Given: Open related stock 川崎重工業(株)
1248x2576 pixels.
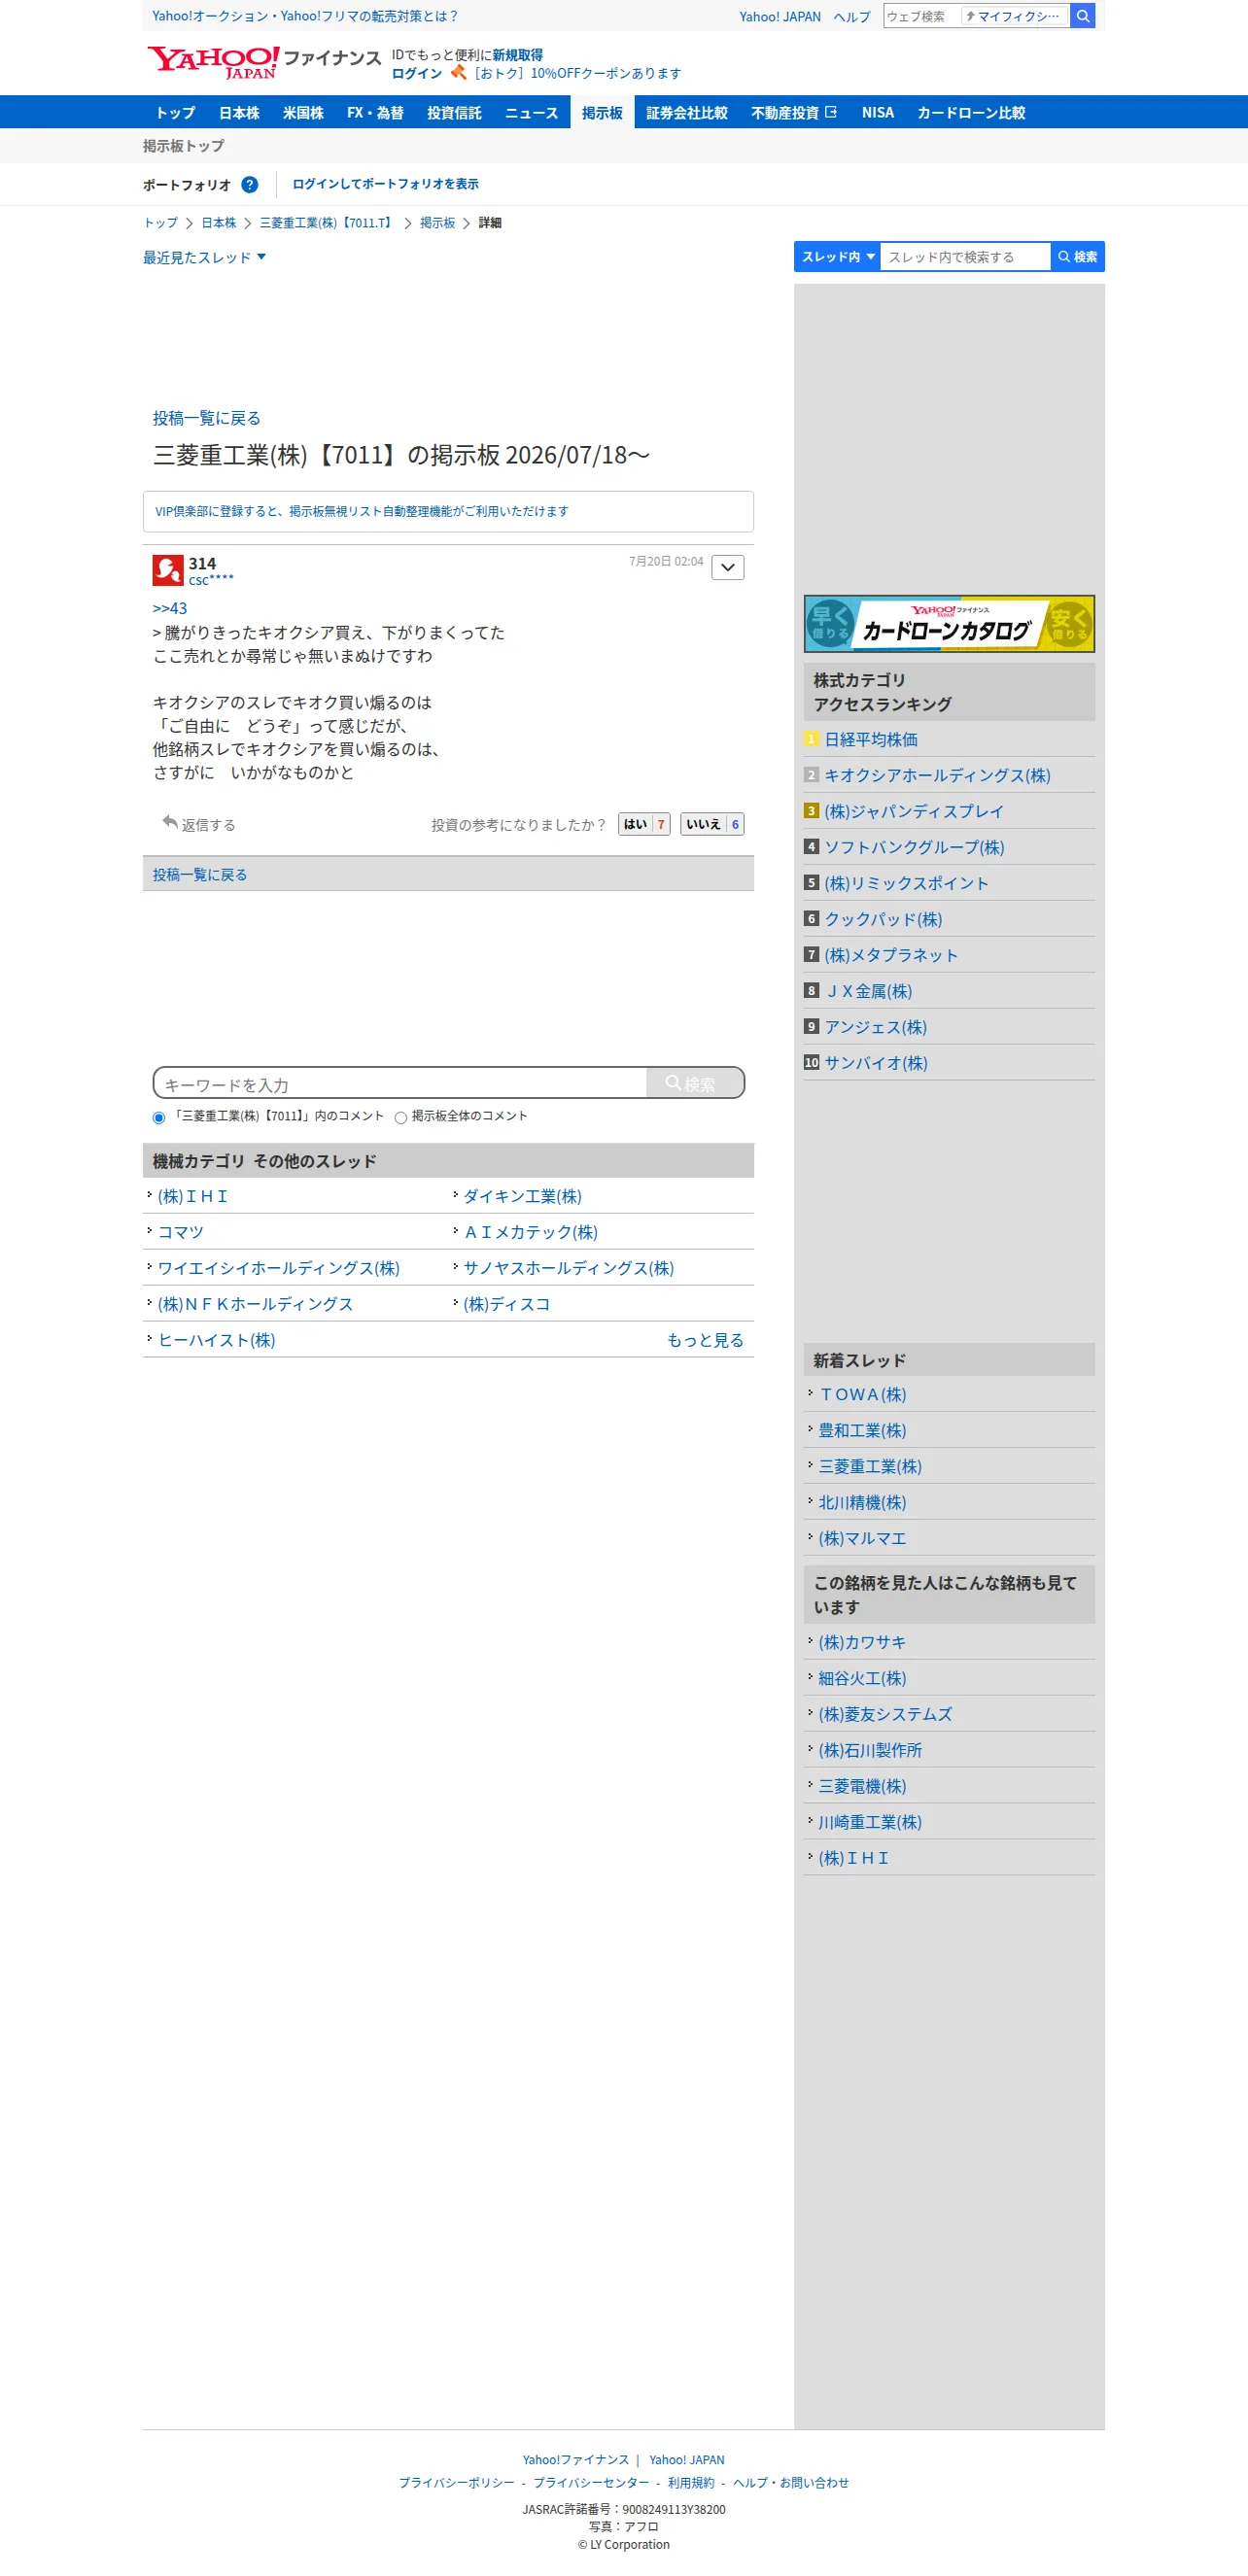Looking at the screenshot, I should 870,1823.
